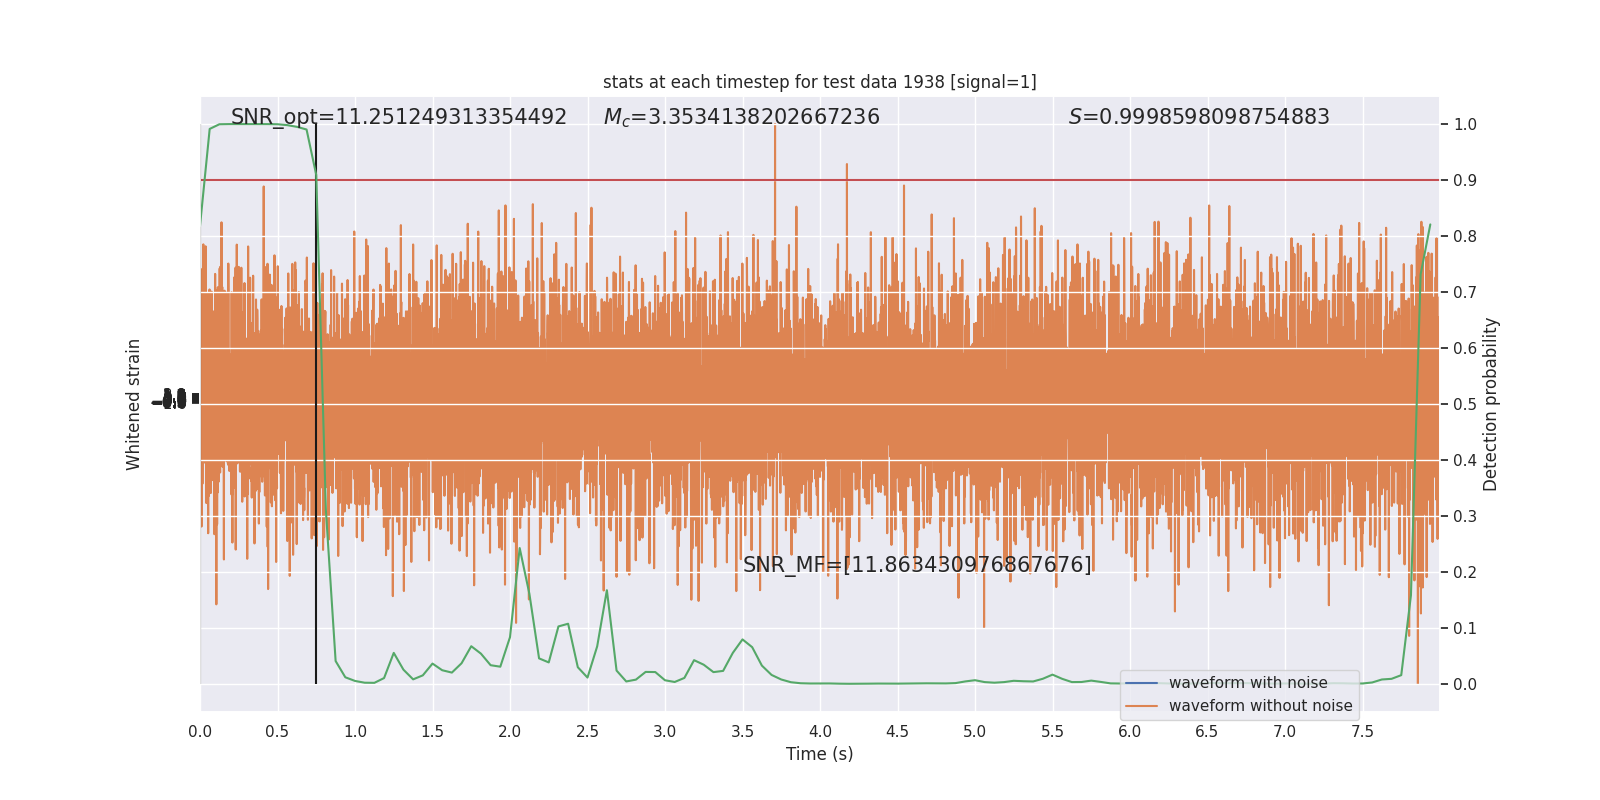Click the x-axis tick label 5.5
Viewport: 1600px width, 800px height.
pyautogui.click(x=1052, y=732)
